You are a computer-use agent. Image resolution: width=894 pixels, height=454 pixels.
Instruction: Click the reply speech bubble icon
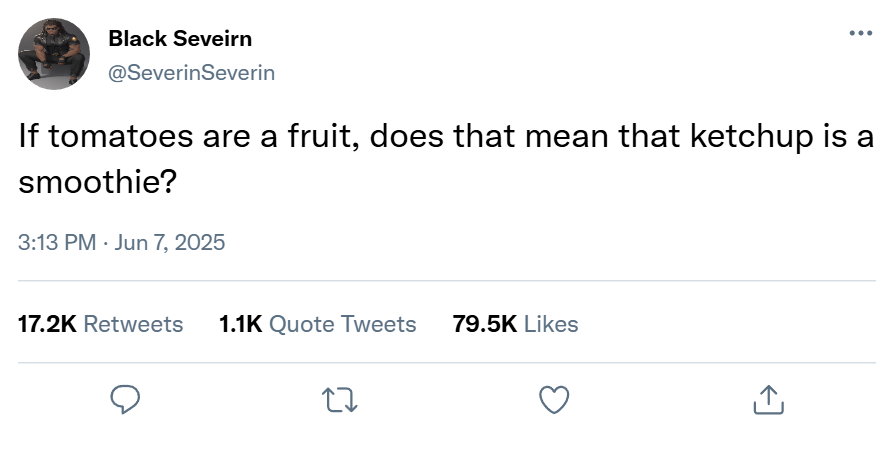coord(123,400)
